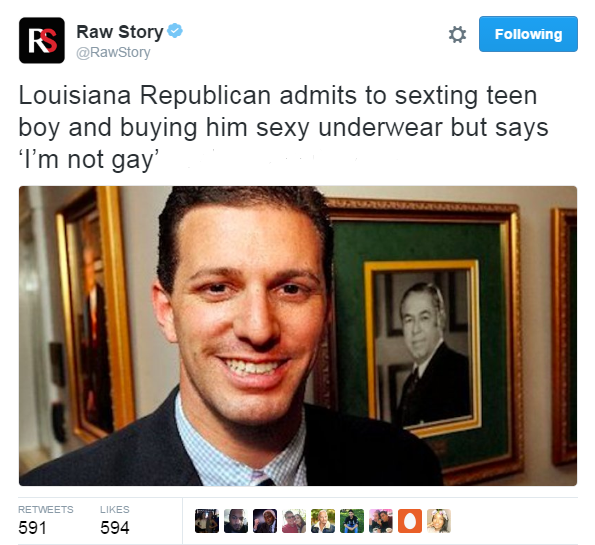Open the fourth liker avatar

tap(294, 521)
